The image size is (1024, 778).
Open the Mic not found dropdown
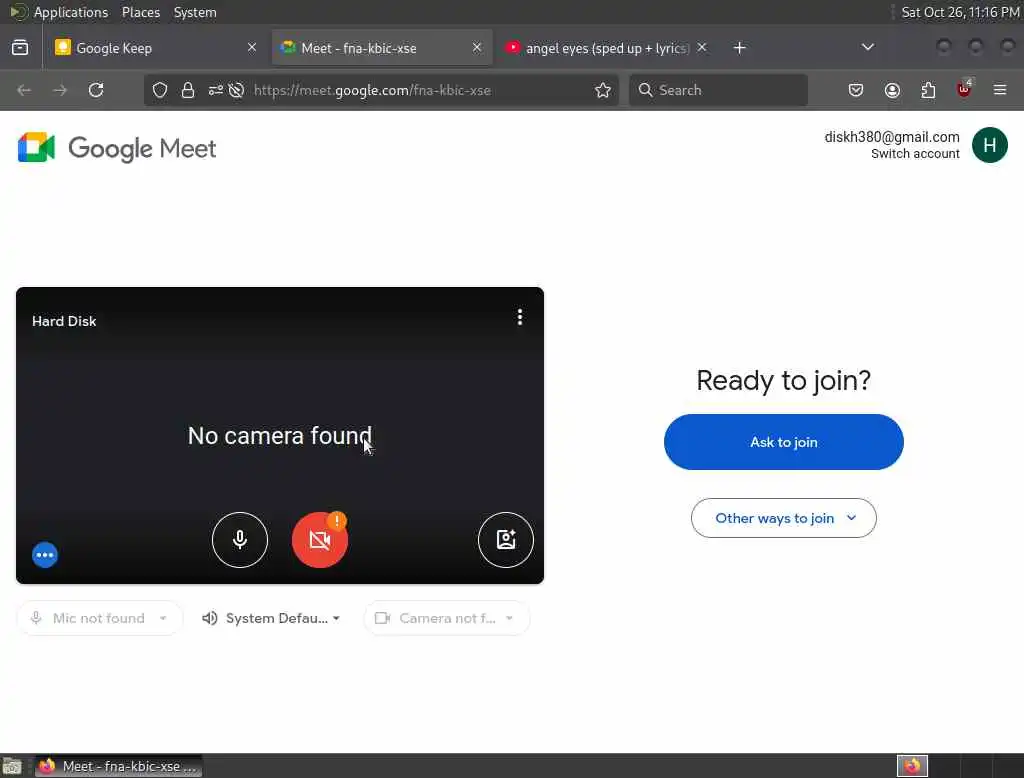[99, 618]
